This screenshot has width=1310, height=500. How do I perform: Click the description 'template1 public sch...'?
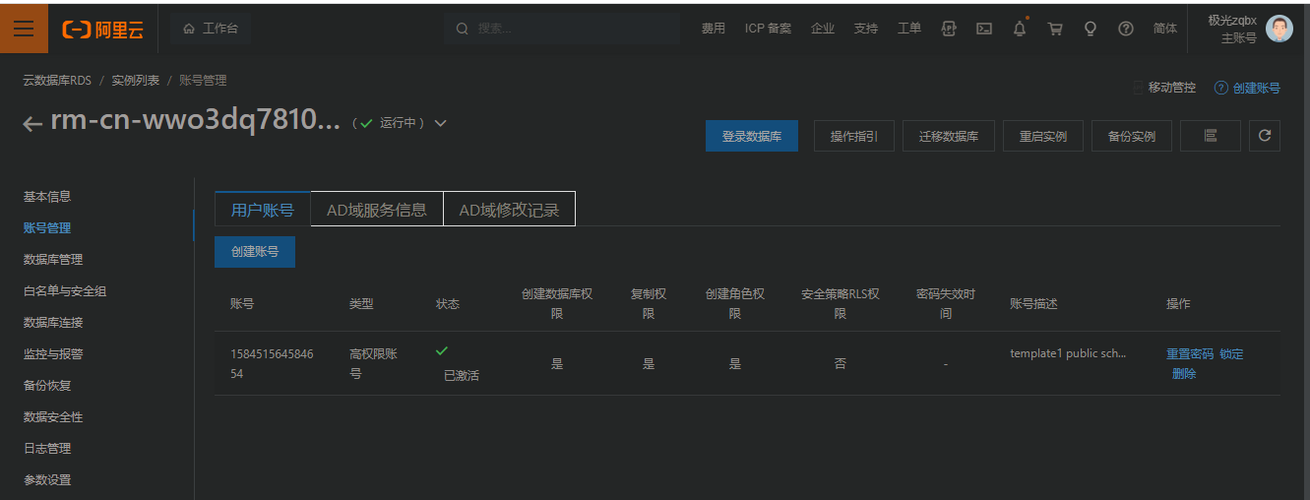[x=1069, y=354]
